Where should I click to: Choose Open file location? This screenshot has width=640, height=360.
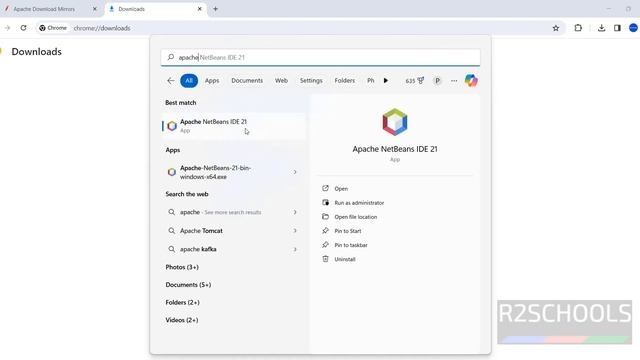[356, 217]
